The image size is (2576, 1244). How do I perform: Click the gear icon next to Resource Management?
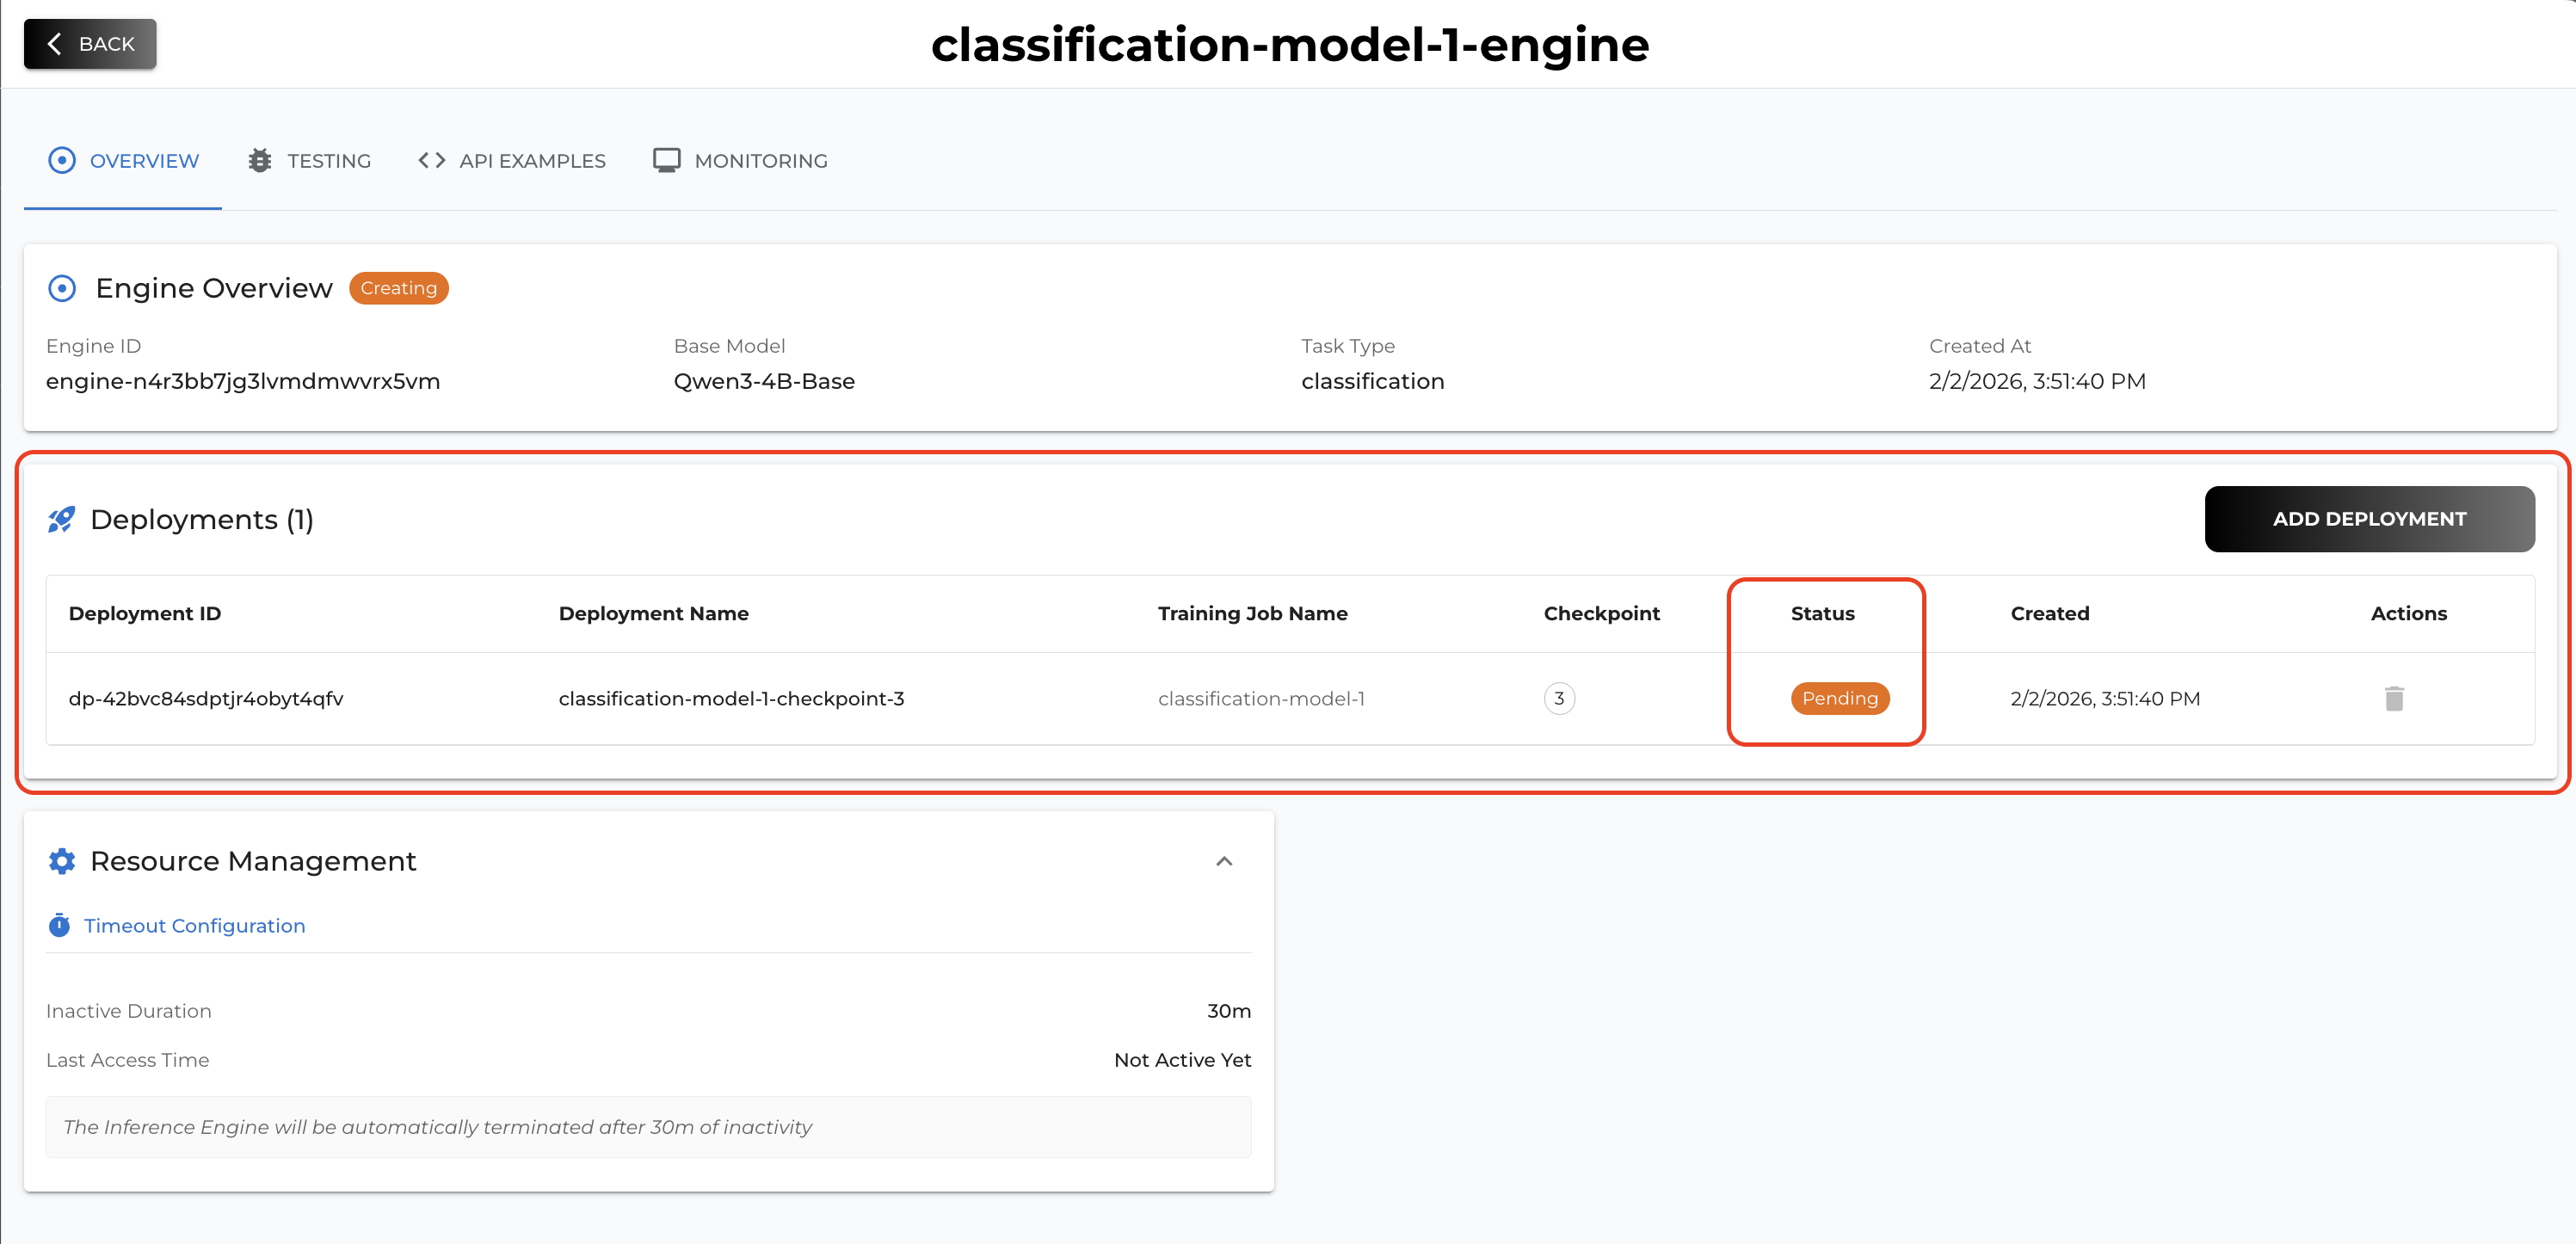62,861
